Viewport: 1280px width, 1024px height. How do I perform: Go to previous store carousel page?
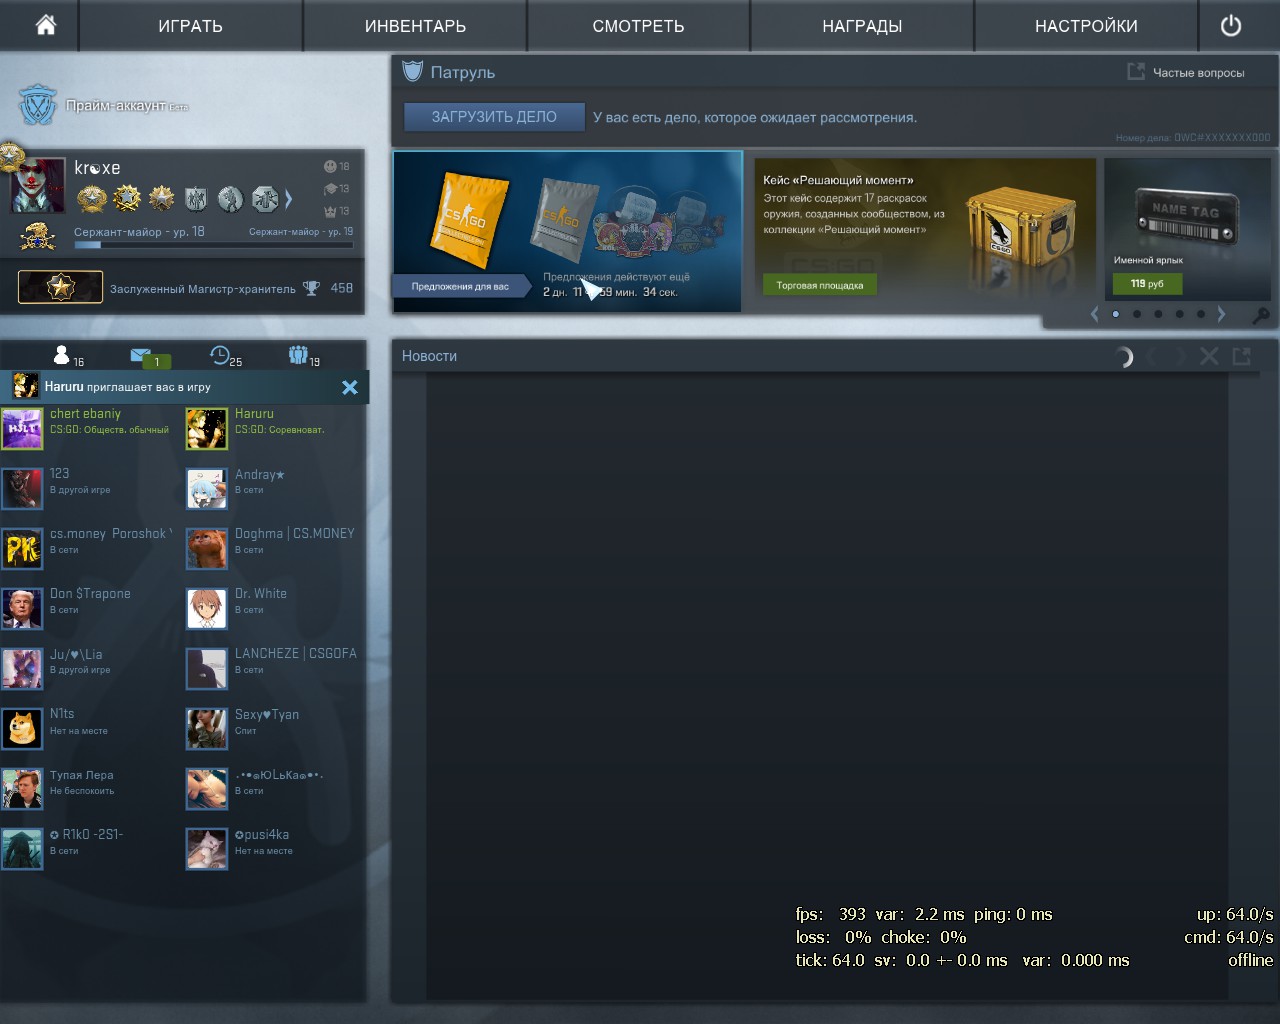pos(1095,314)
